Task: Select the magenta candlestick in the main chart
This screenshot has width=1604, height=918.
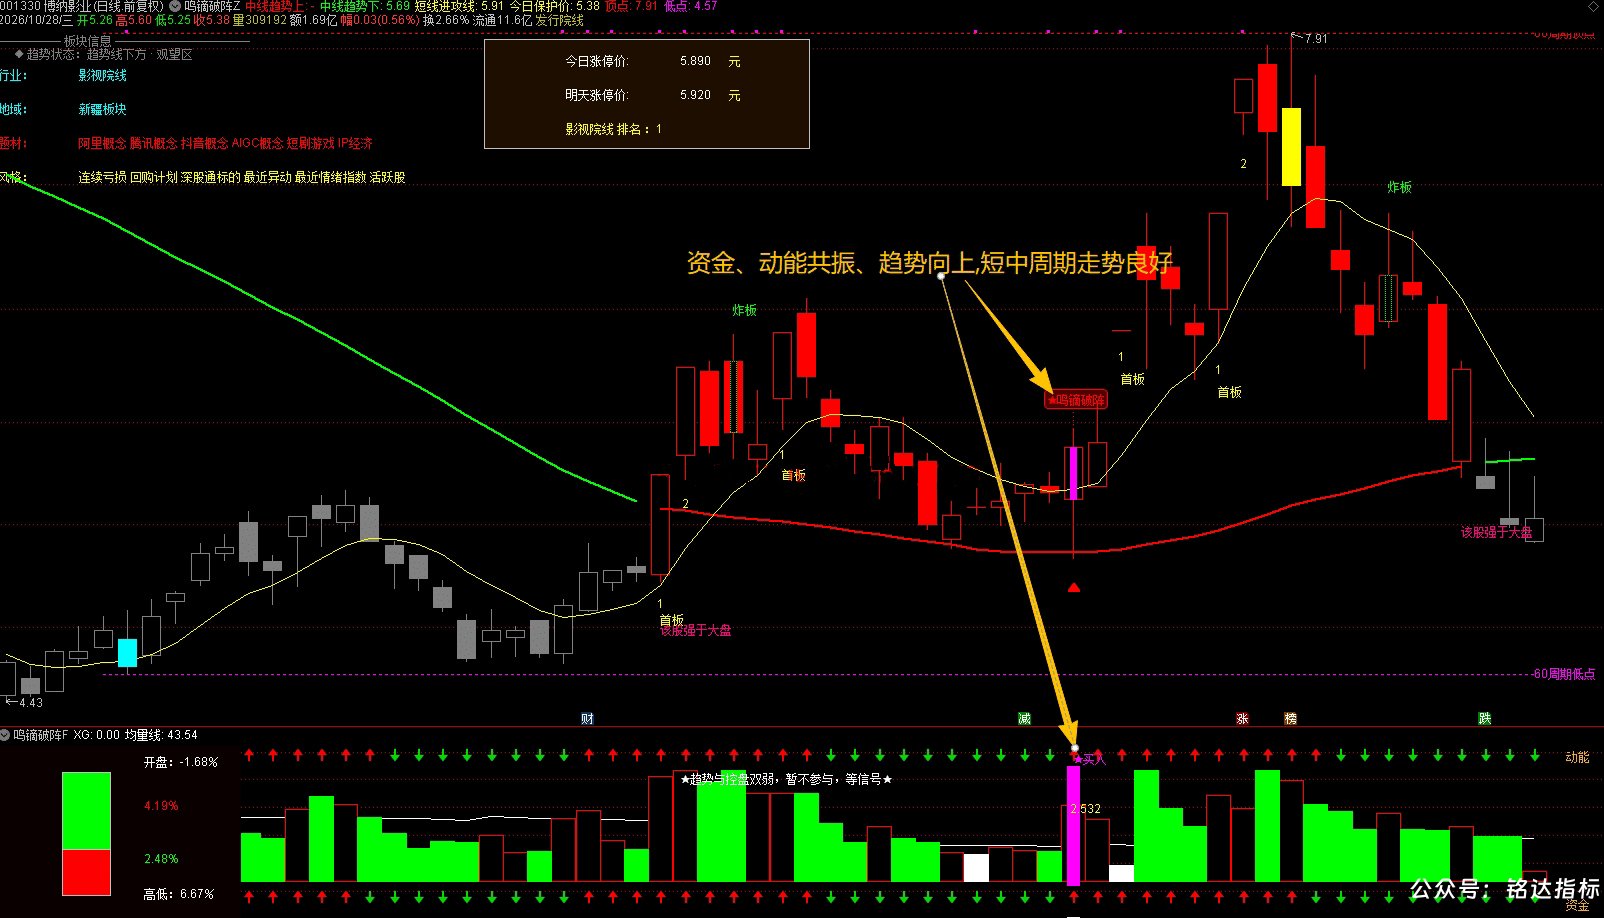Action: click(1074, 473)
